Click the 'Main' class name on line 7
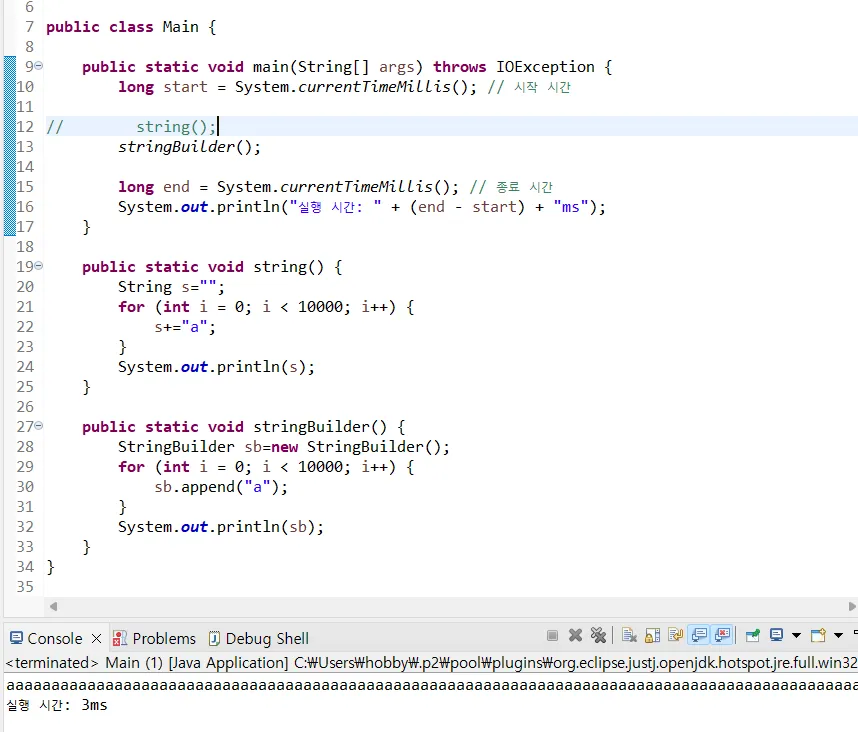This screenshot has height=732, width=858. tap(181, 27)
